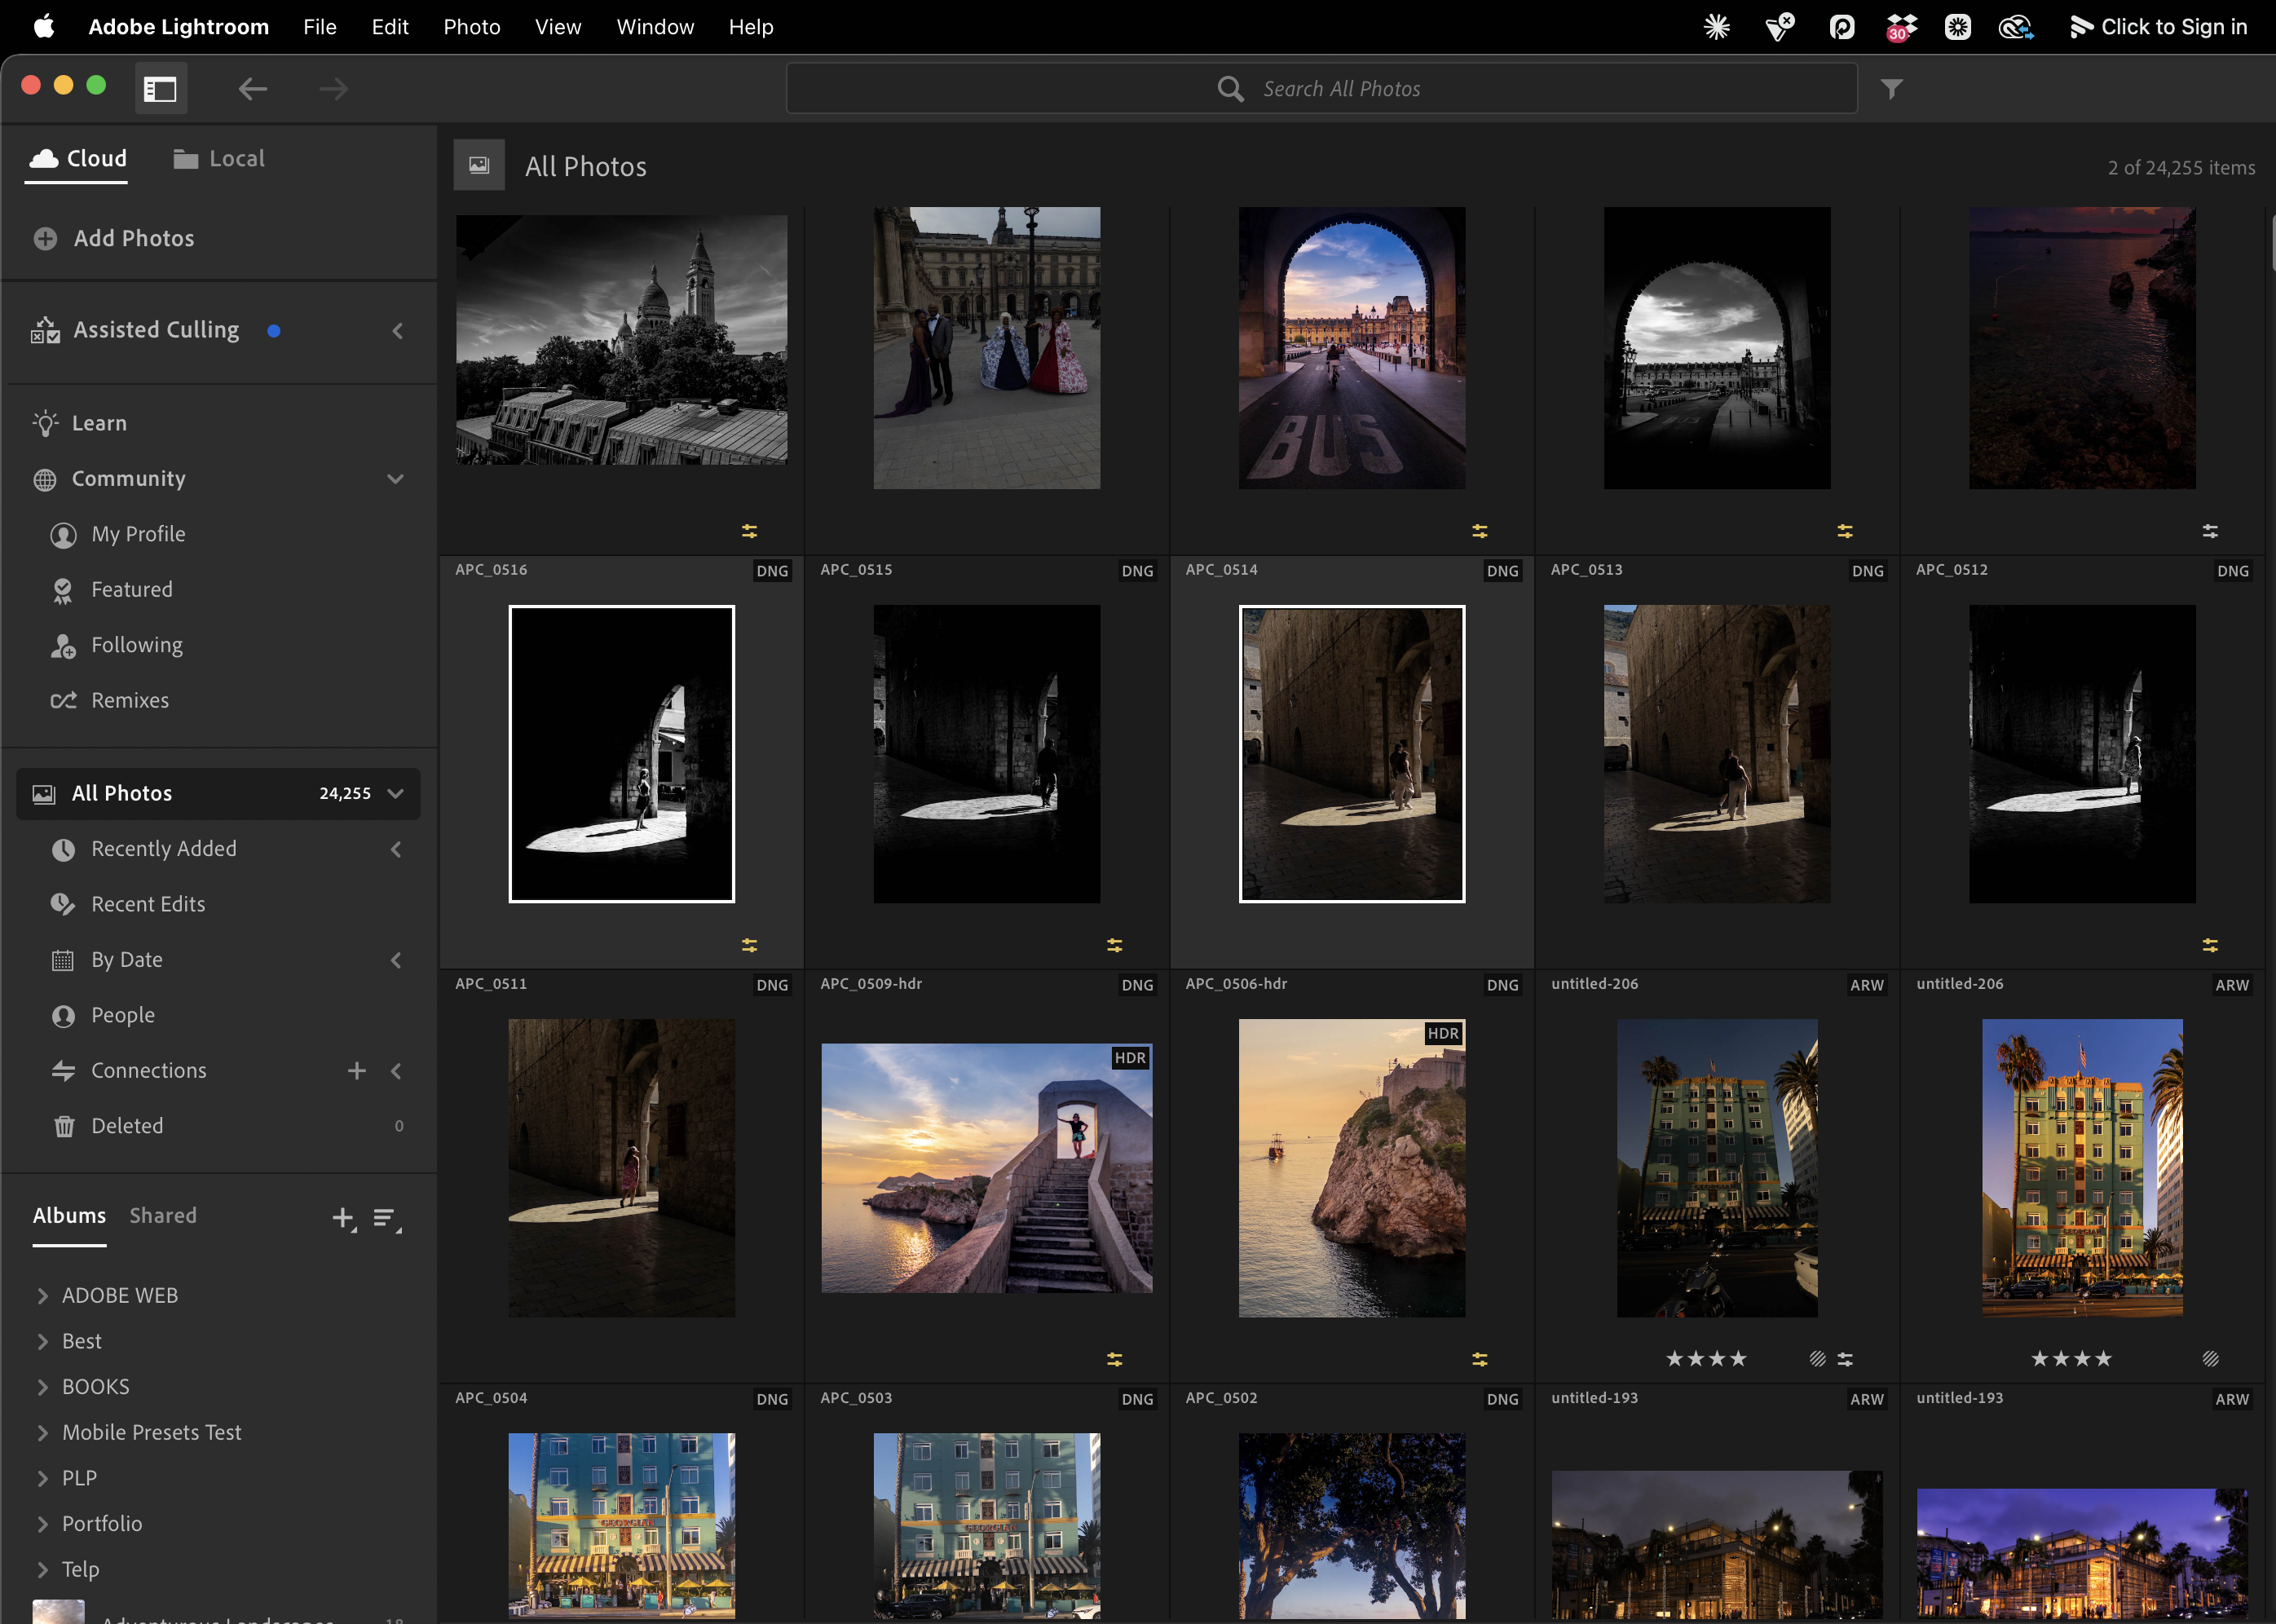Click the edit sliders icon under Sacré-Cœur photo
The image size is (2276, 1624).
[749, 531]
